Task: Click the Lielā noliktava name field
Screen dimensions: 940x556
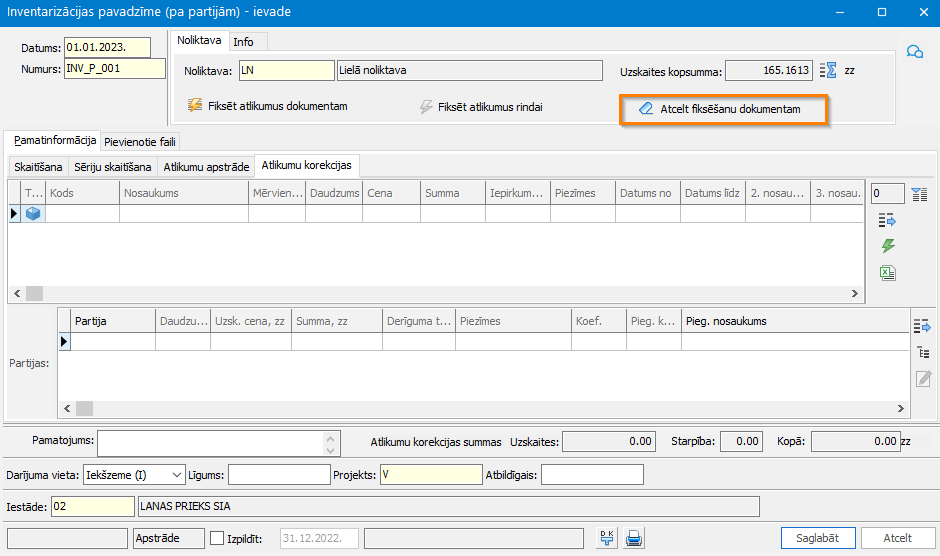Action: 469,70
